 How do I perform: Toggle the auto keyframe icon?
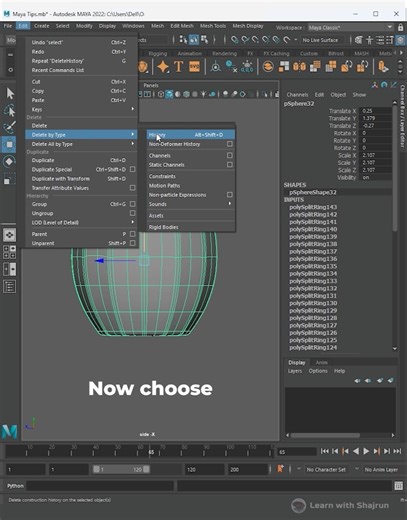click(280, 469)
